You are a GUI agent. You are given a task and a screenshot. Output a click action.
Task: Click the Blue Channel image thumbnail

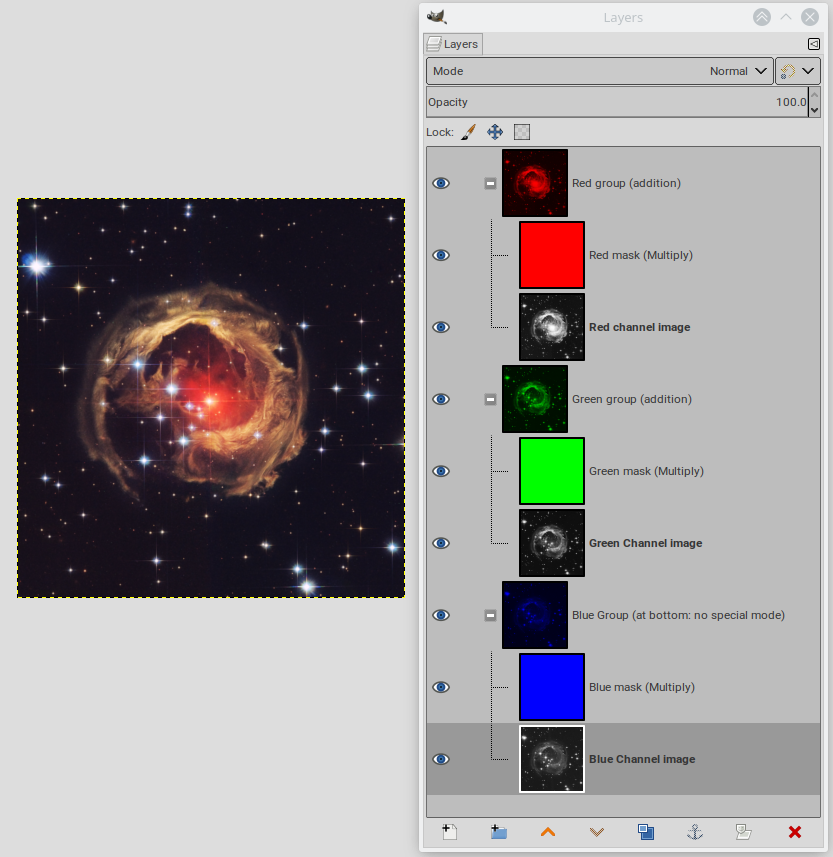tap(552, 759)
